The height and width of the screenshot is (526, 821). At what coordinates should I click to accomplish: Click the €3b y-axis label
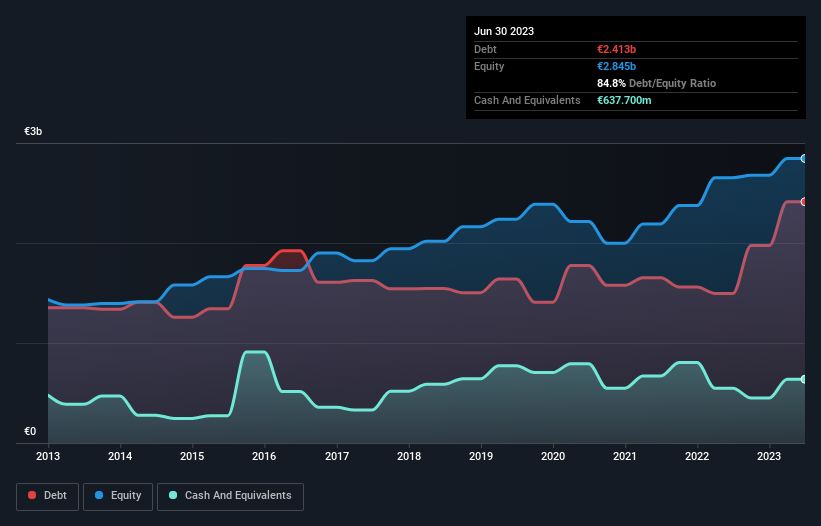pyautogui.click(x=33, y=131)
